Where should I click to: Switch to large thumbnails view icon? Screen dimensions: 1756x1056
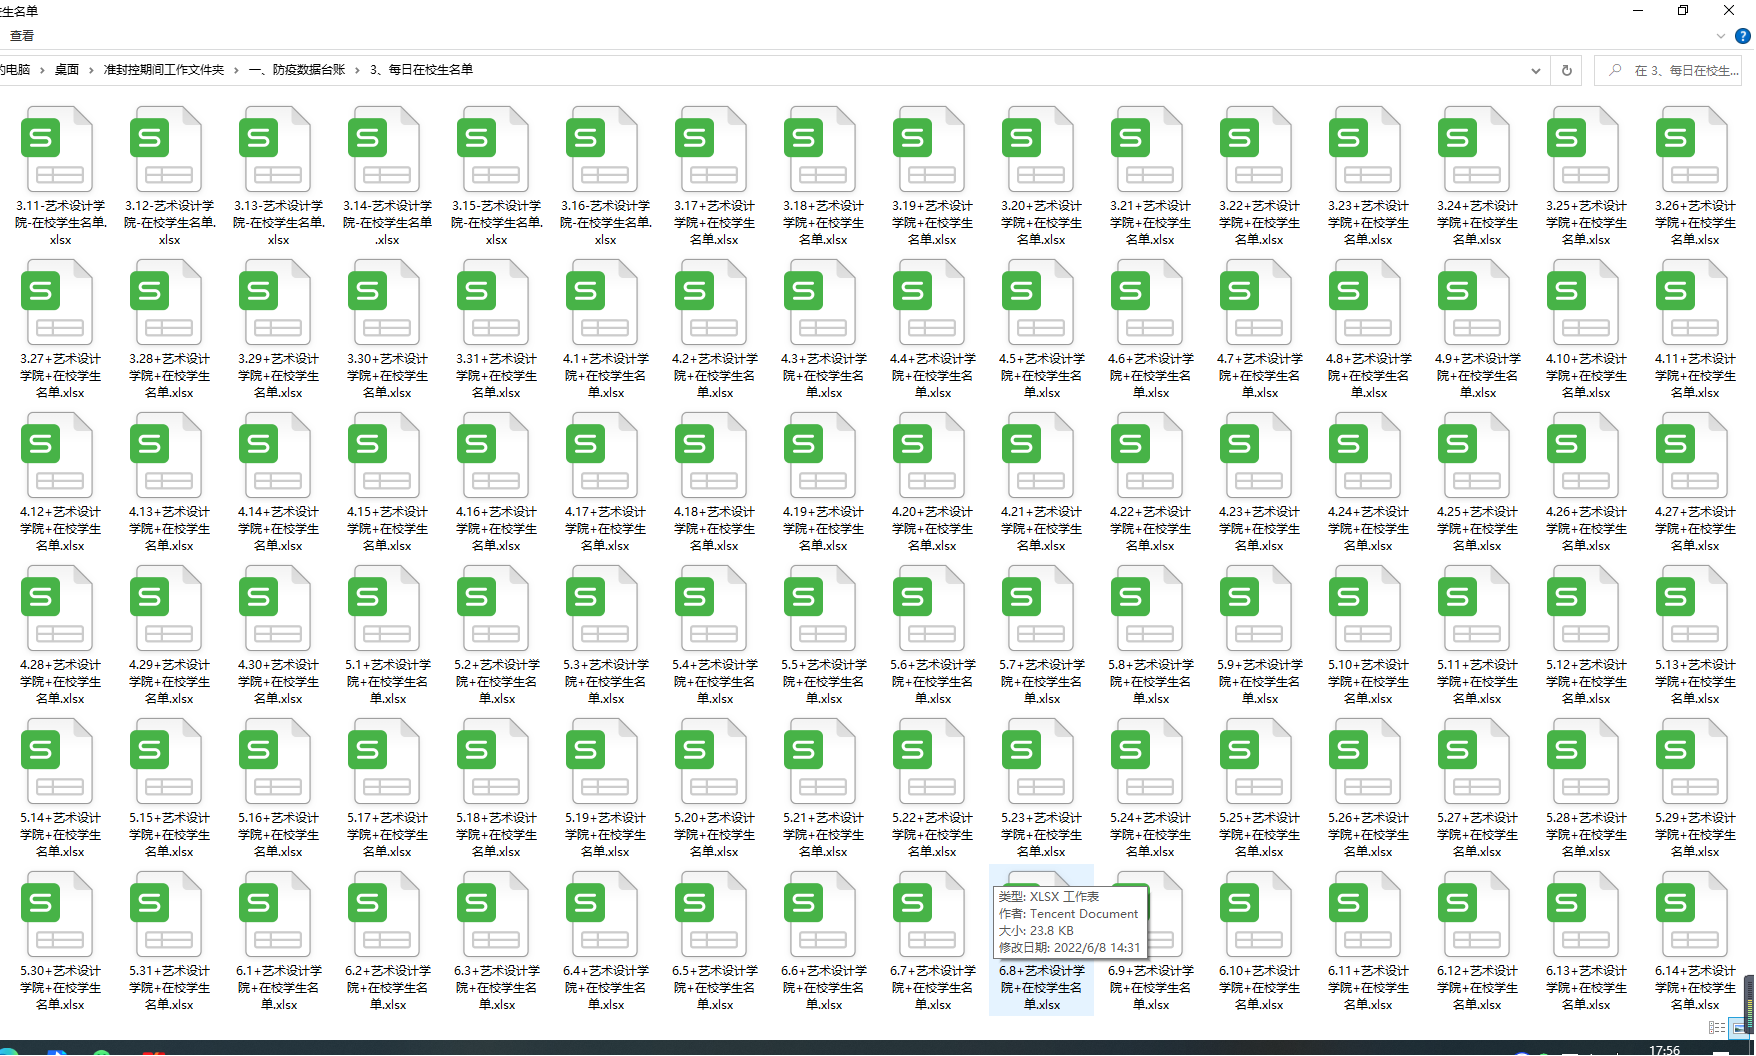click(1739, 1027)
